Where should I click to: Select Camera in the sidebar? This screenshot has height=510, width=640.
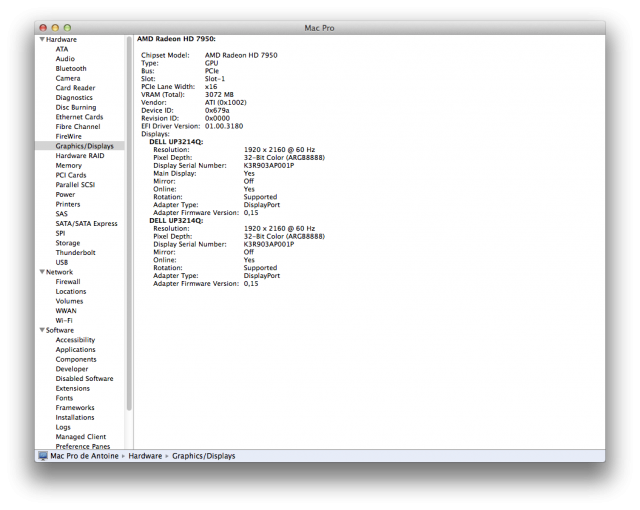click(68, 78)
